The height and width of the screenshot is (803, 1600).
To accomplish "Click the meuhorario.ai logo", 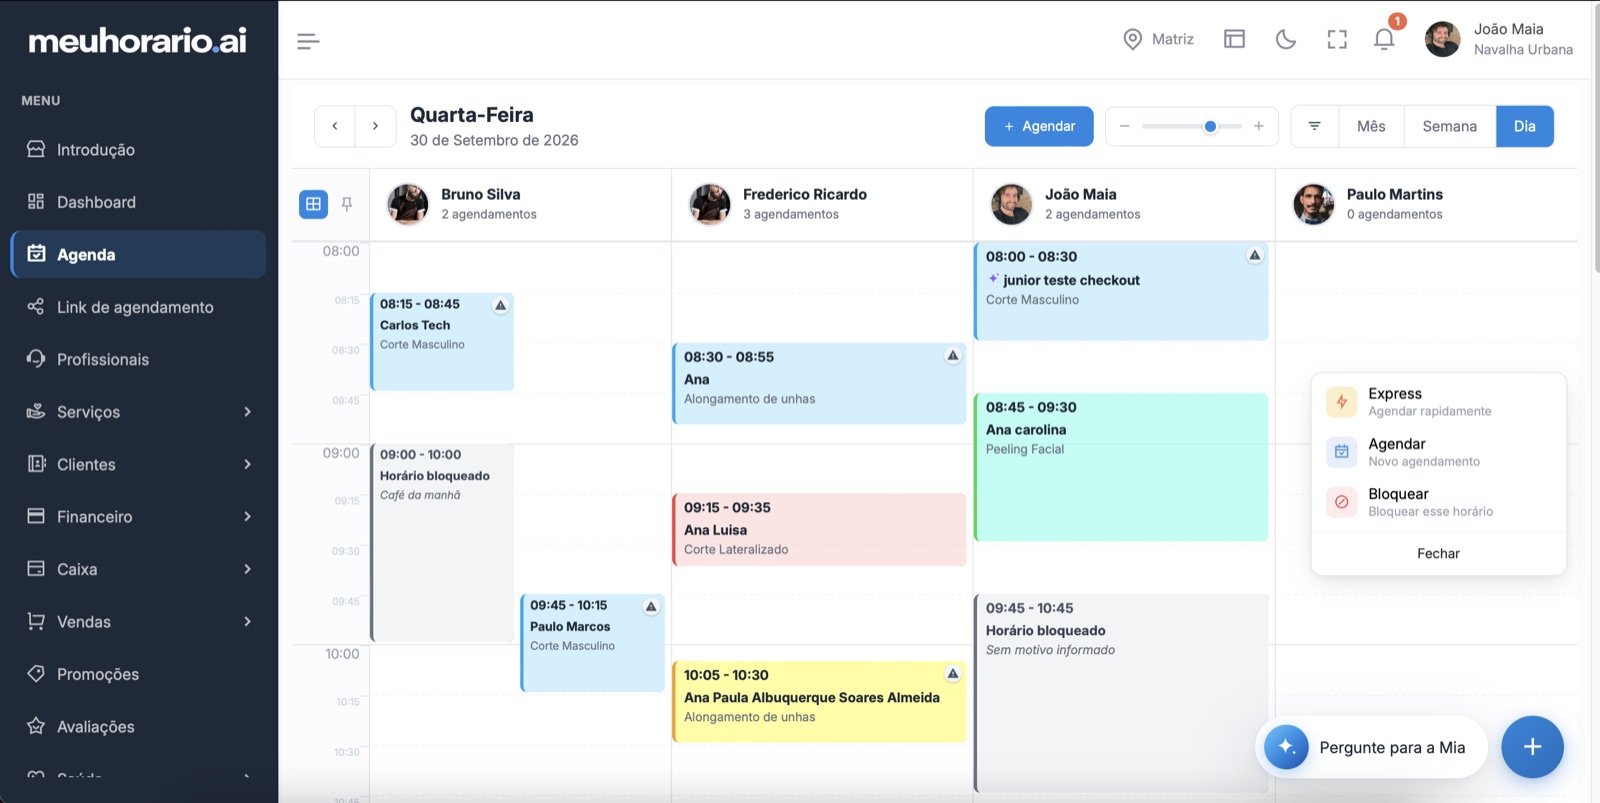I will coord(137,41).
